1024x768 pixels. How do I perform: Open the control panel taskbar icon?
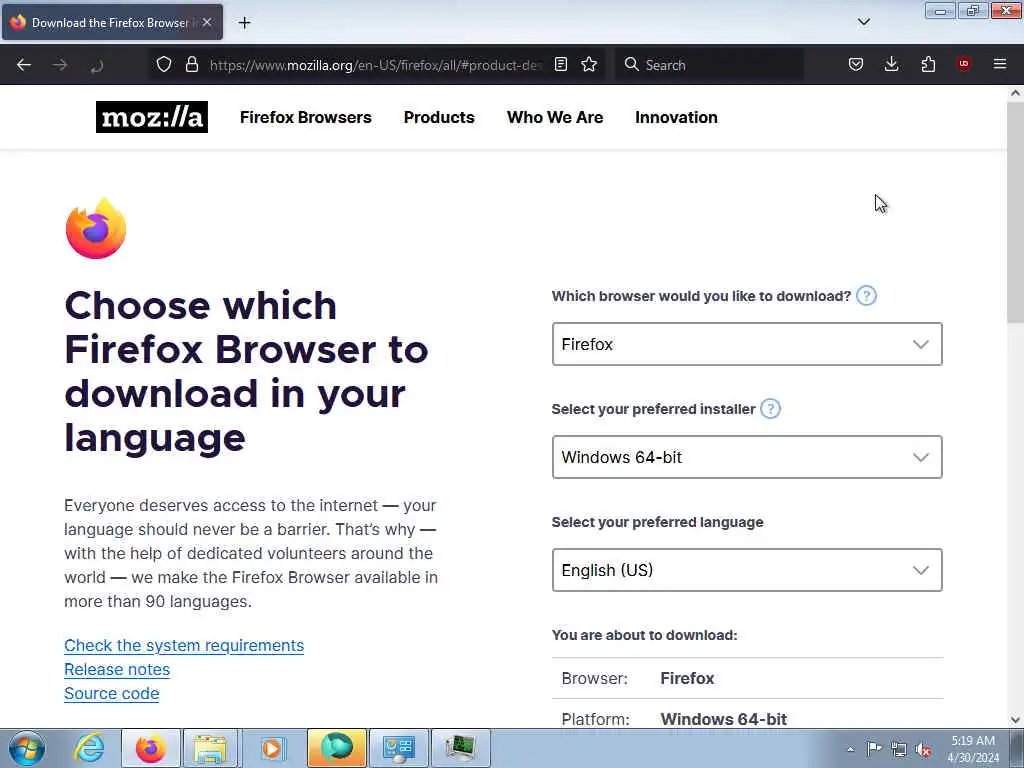coord(399,748)
